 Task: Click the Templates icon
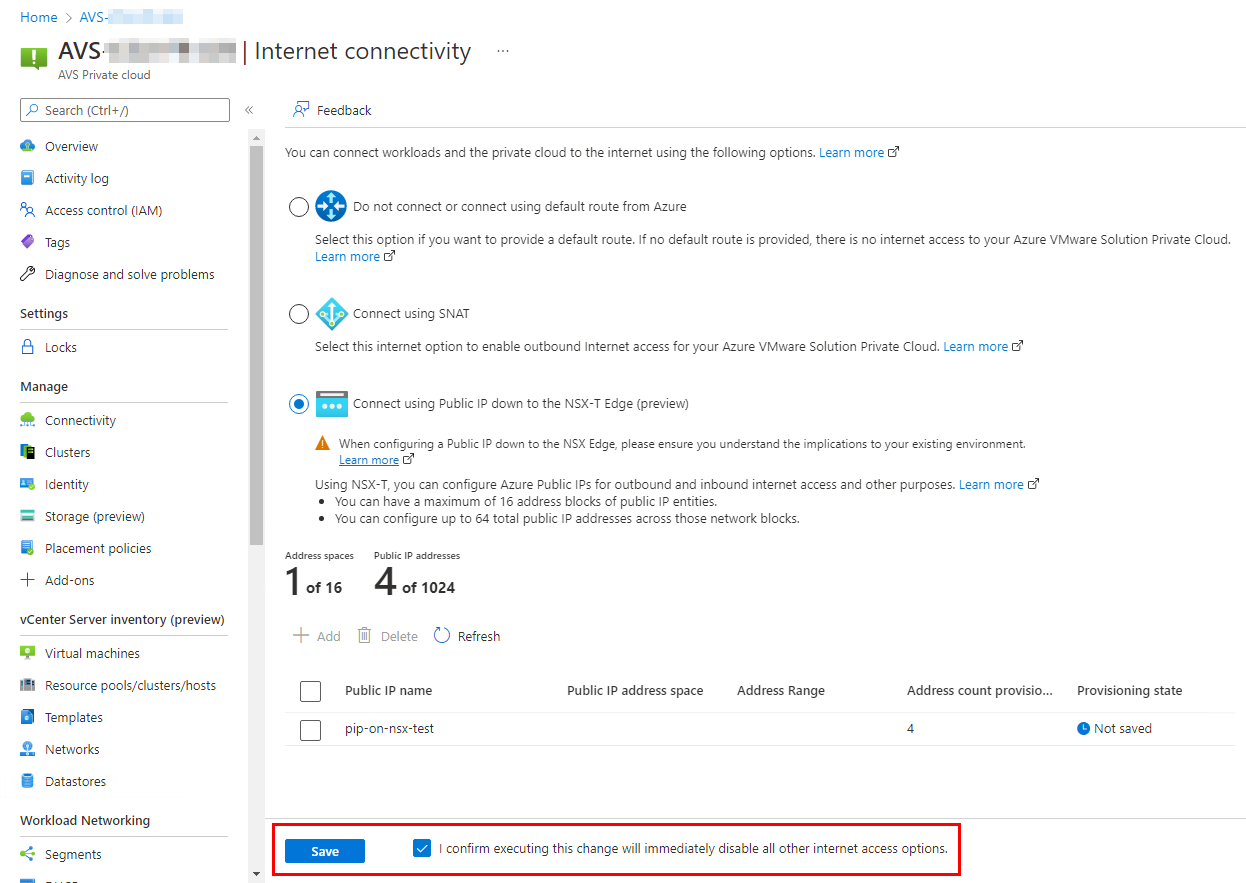28,717
